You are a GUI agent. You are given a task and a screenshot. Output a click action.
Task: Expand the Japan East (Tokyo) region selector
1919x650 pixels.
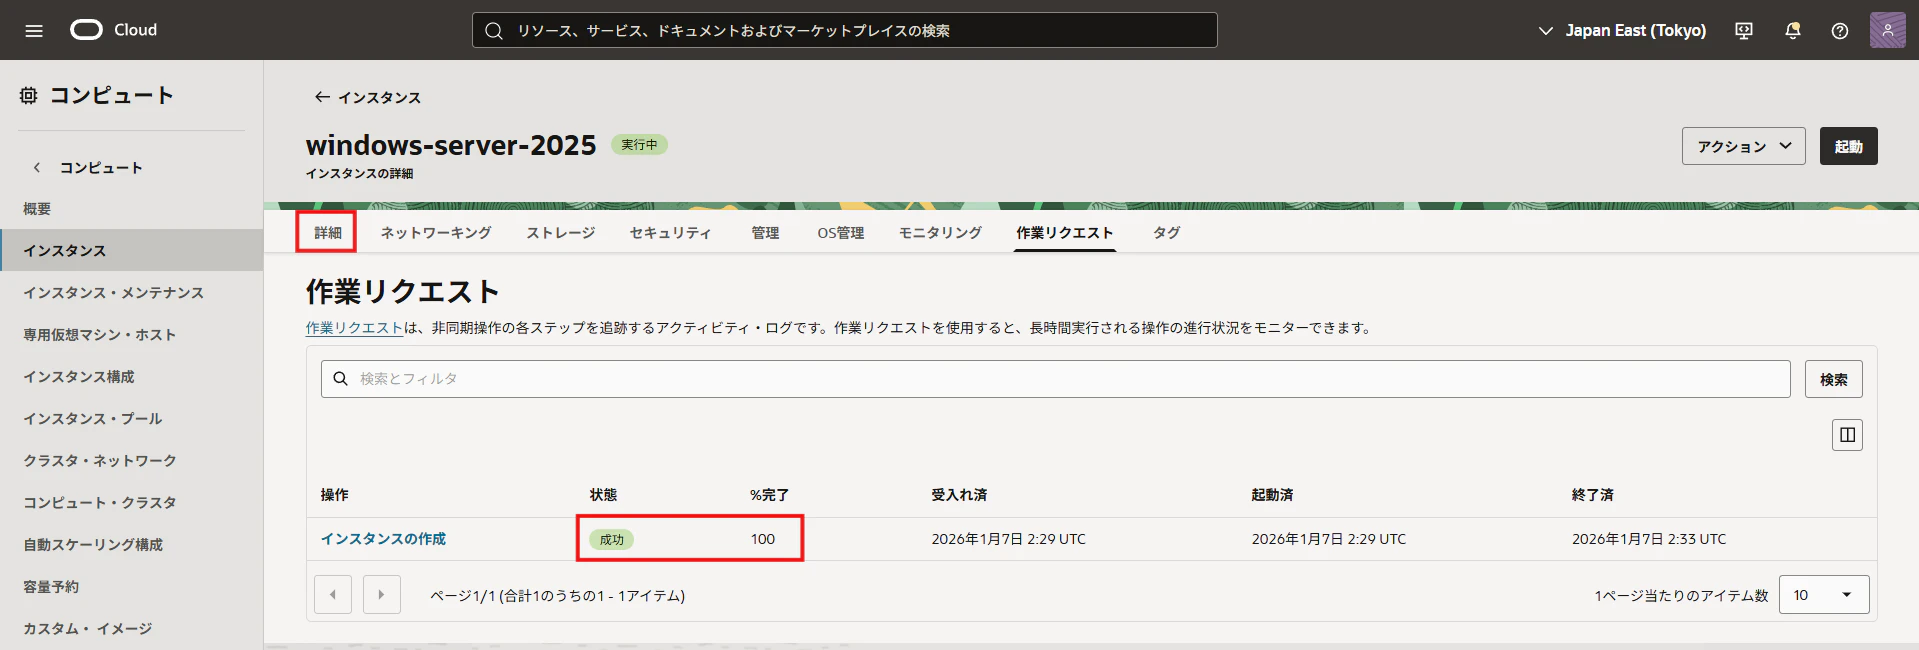tap(1621, 31)
